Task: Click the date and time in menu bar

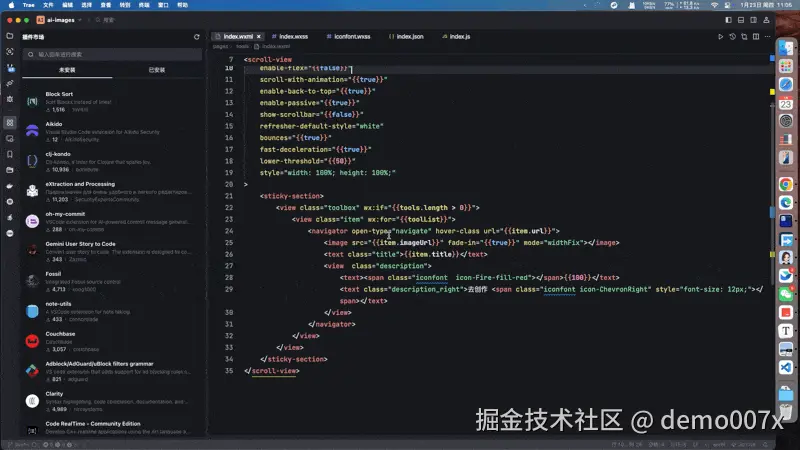Action: point(766,5)
